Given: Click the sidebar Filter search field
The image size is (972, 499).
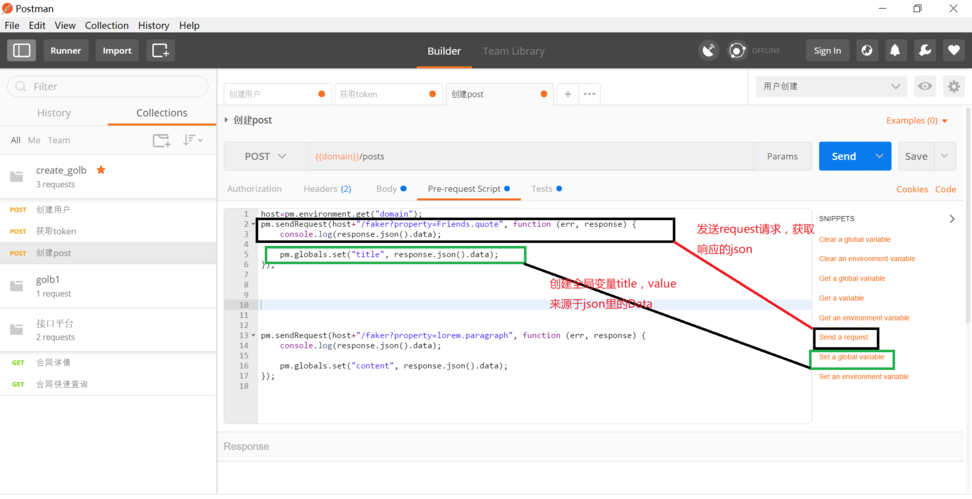Looking at the screenshot, I should pyautogui.click(x=108, y=86).
